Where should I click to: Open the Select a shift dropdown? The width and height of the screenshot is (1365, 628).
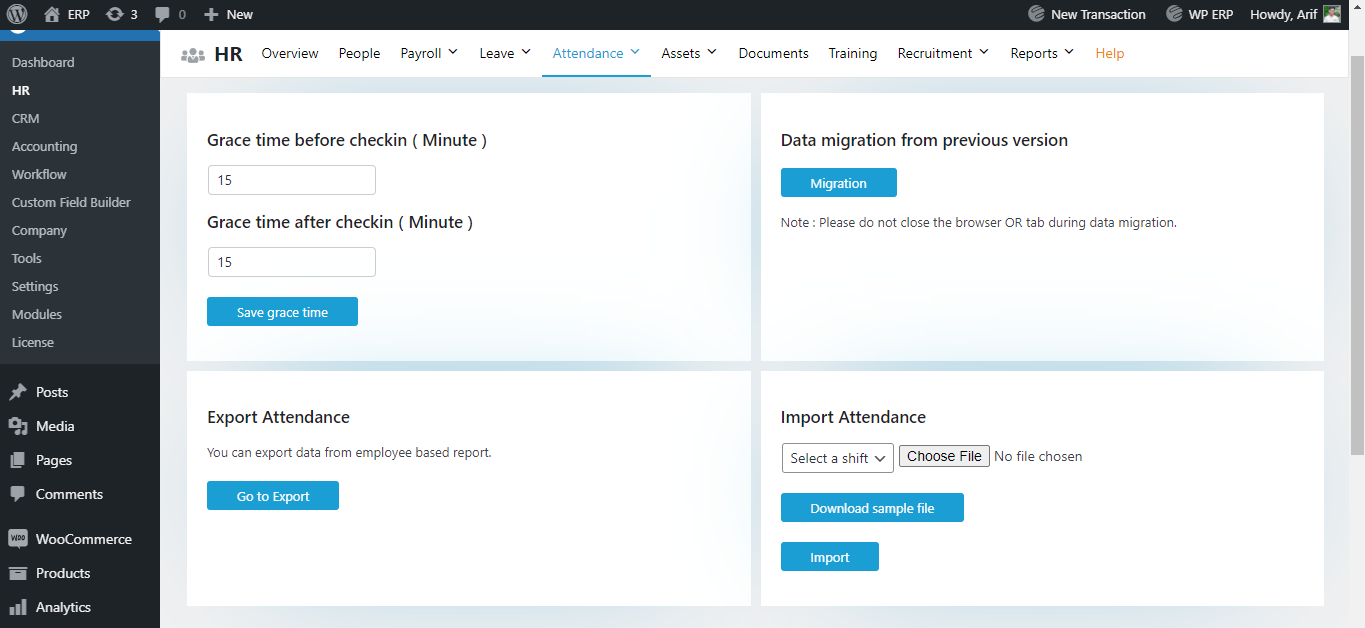837,458
